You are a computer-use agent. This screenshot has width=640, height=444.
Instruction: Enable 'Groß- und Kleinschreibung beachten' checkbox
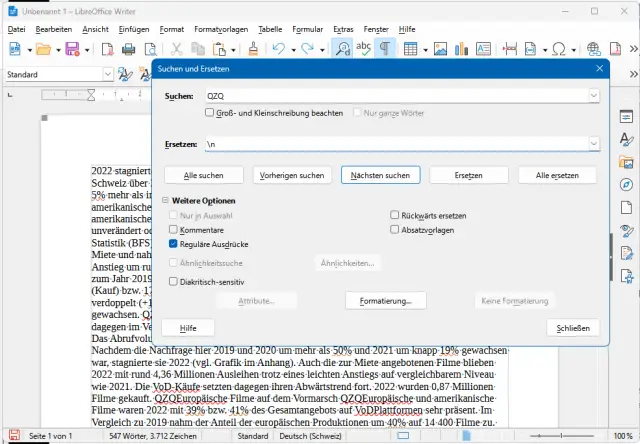(x=209, y=113)
